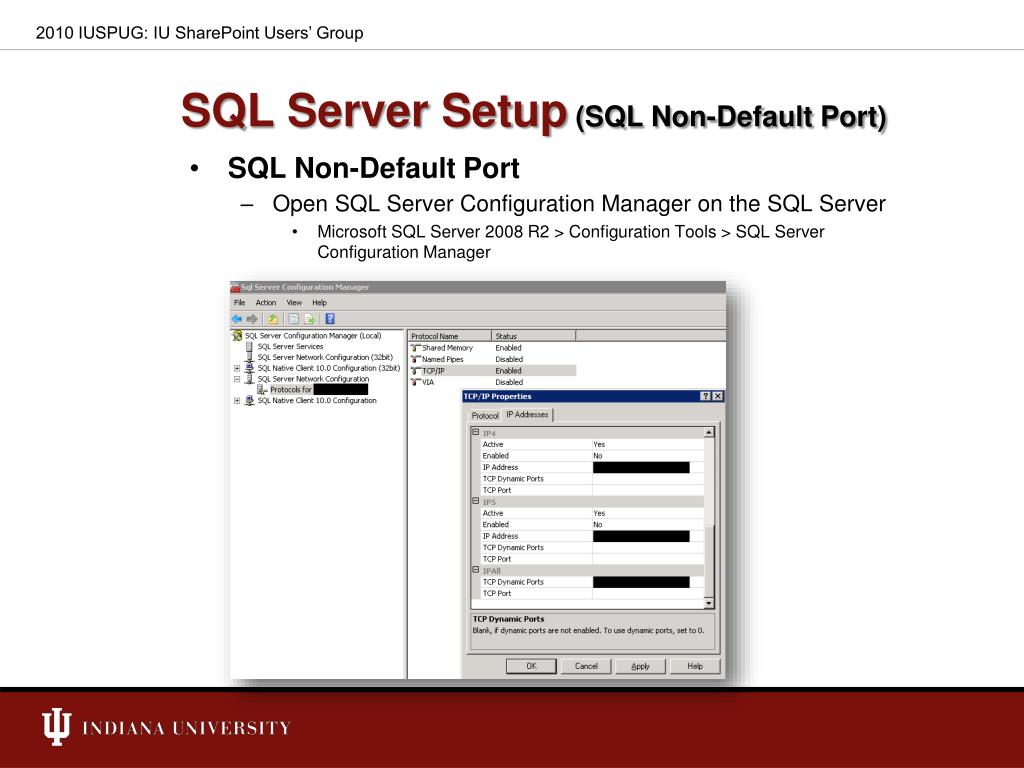This screenshot has width=1024, height=768.
Task: Click the Back arrow toolbar icon
Action: pyautogui.click(x=236, y=319)
